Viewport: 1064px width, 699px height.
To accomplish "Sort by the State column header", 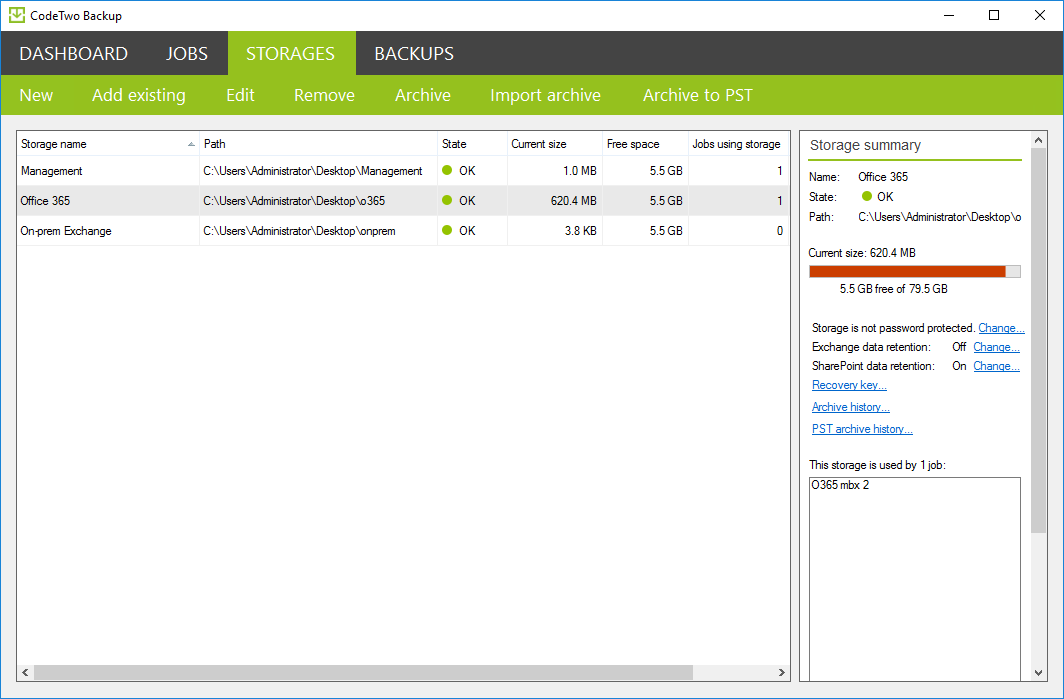I will [x=472, y=144].
